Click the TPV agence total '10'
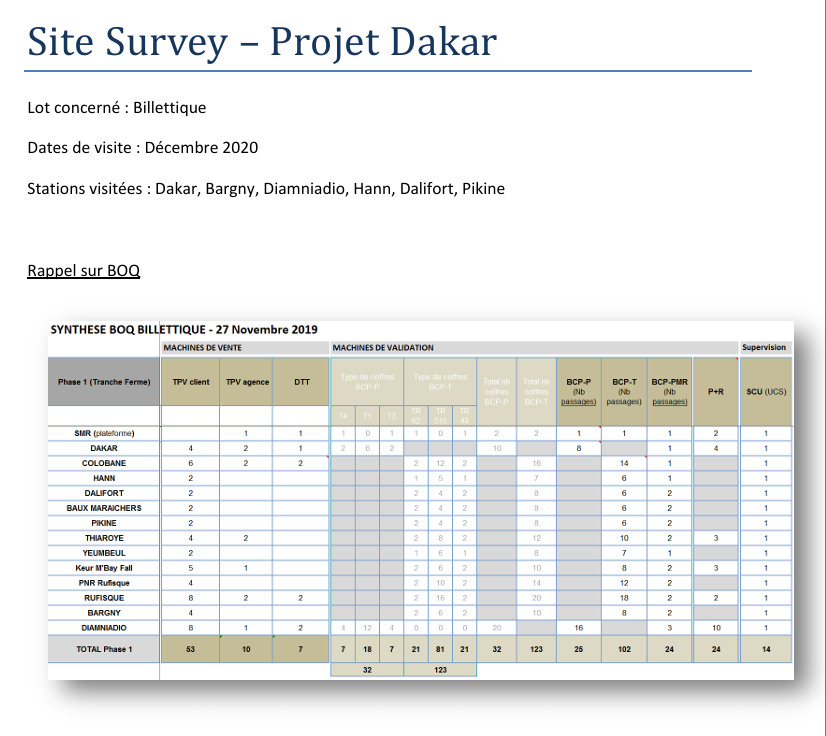Viewport: 826px width, 736px height. 246,649
